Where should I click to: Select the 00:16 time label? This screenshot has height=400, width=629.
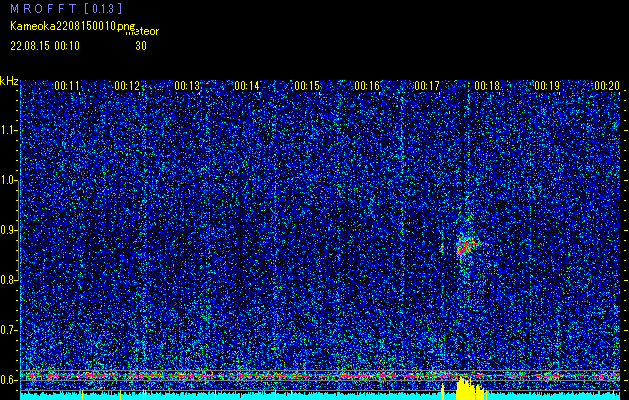(367, 85)
